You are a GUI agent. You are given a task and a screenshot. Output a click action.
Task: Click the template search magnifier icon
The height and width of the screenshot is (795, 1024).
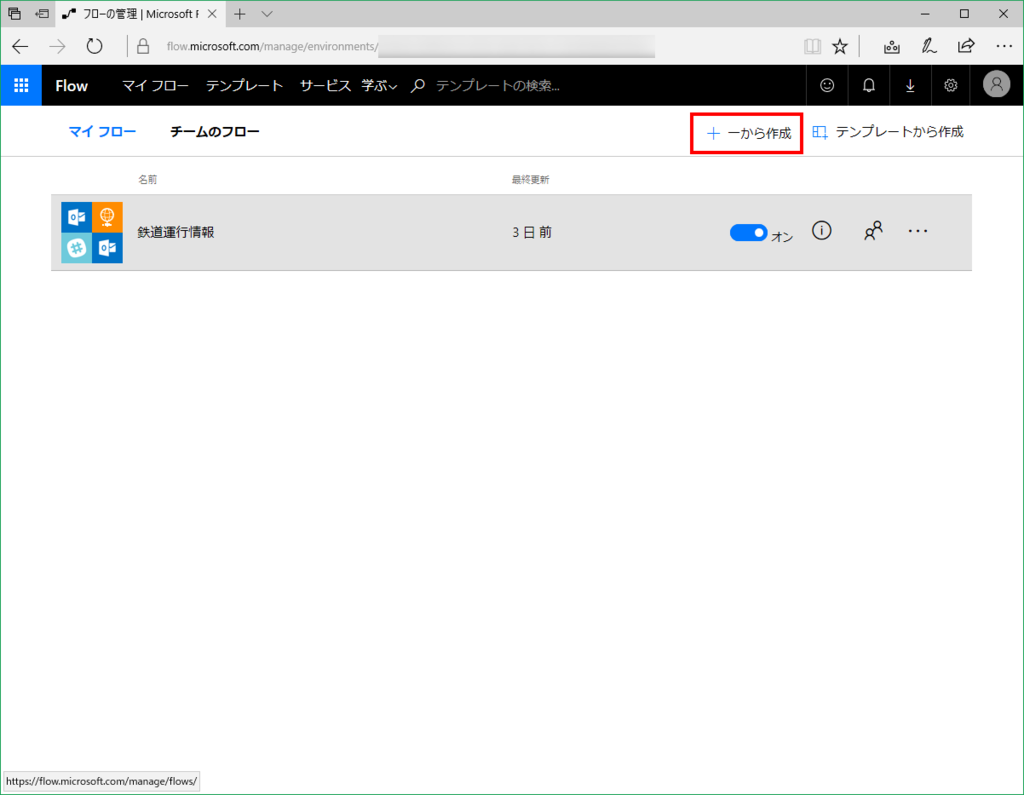[x=418, y=86]
